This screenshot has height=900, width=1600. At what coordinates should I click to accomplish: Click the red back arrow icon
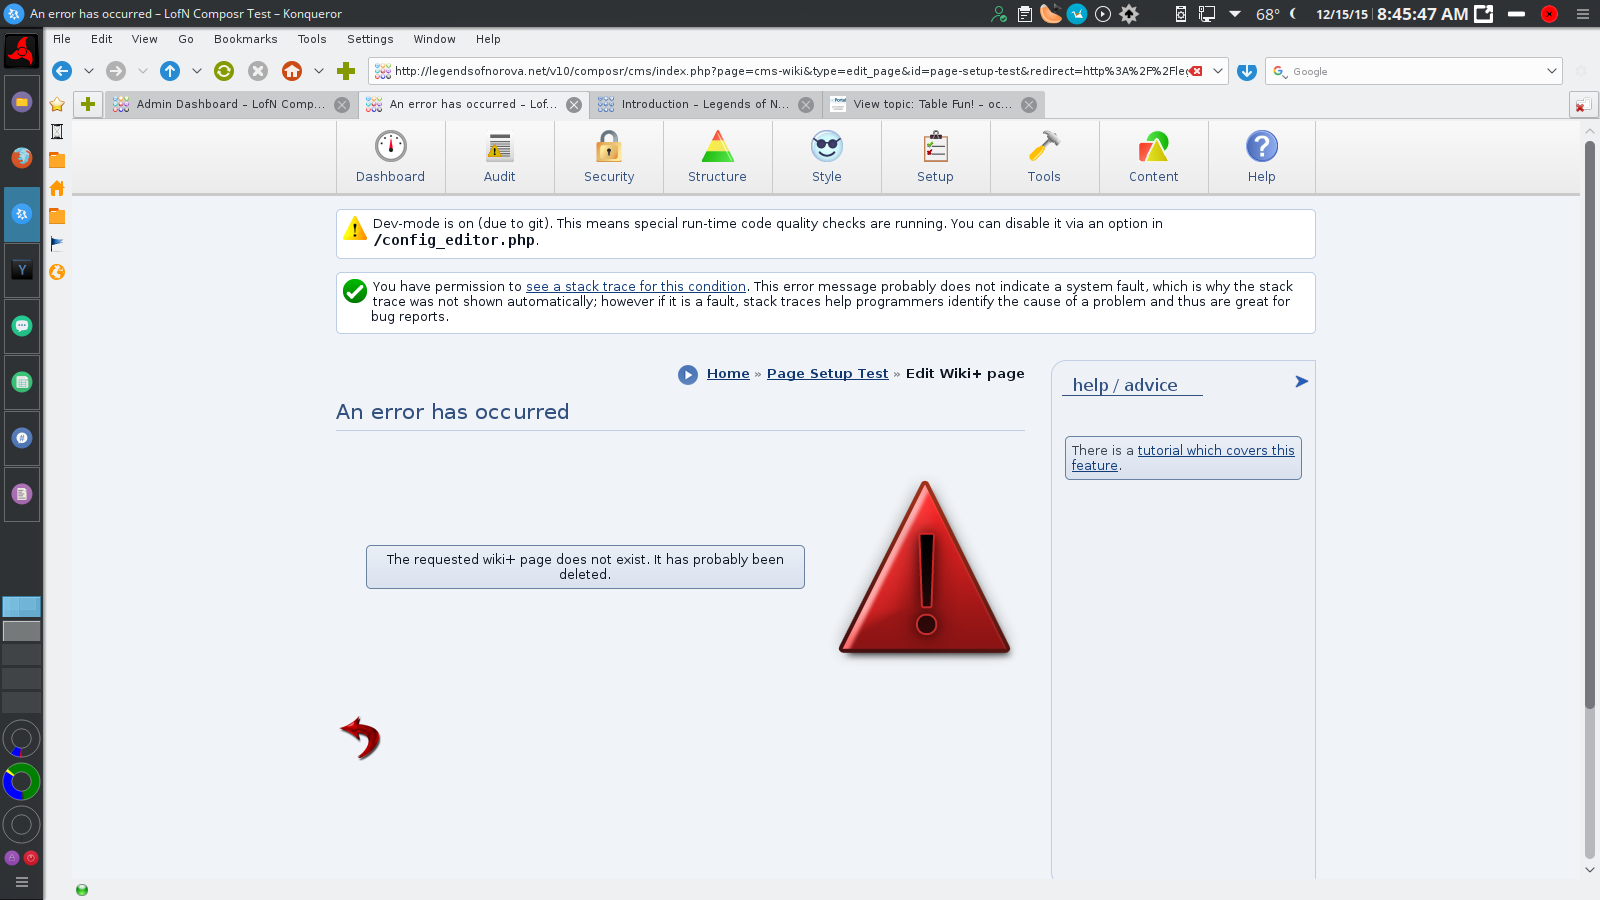(360, 738)
